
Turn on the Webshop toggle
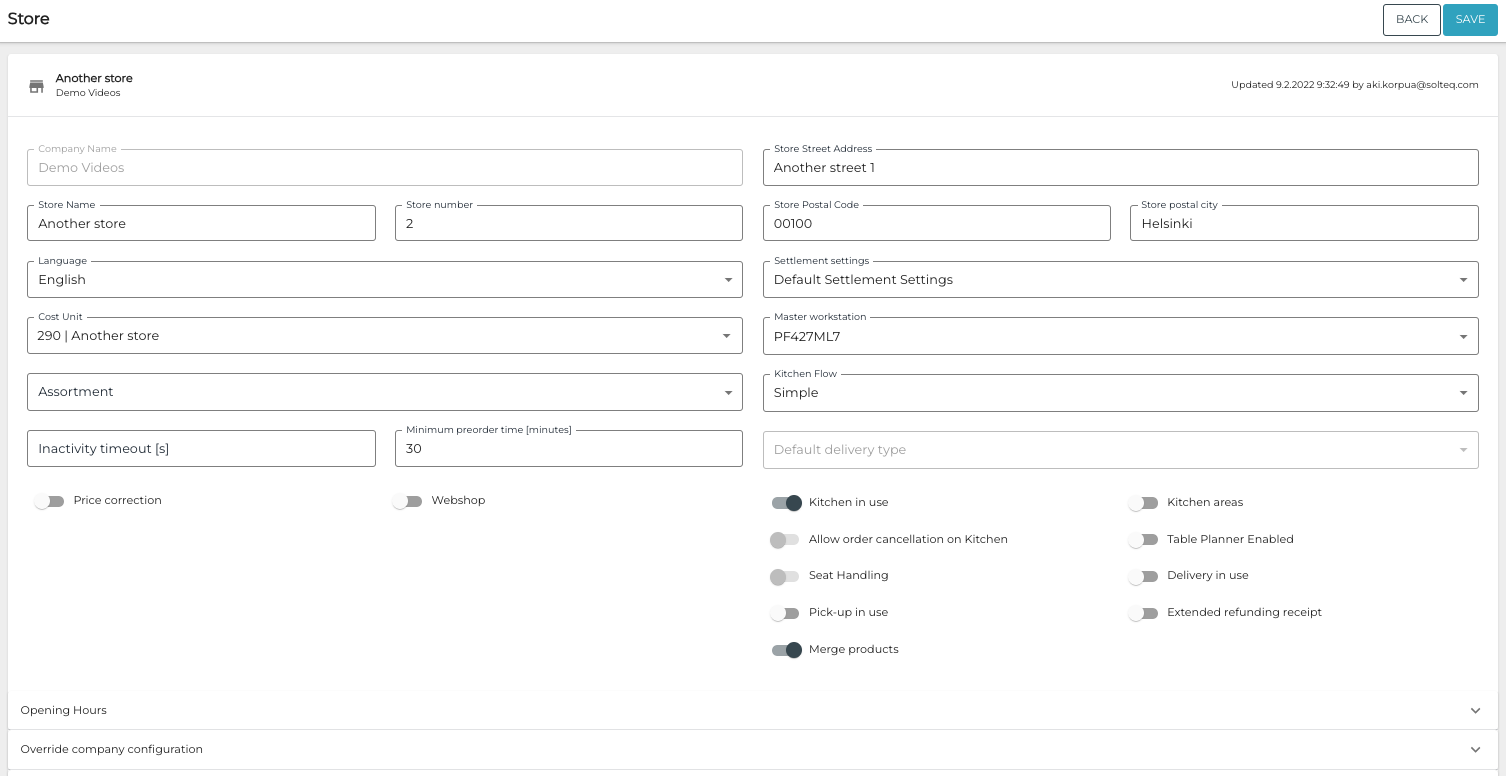(x=408, y=501)
